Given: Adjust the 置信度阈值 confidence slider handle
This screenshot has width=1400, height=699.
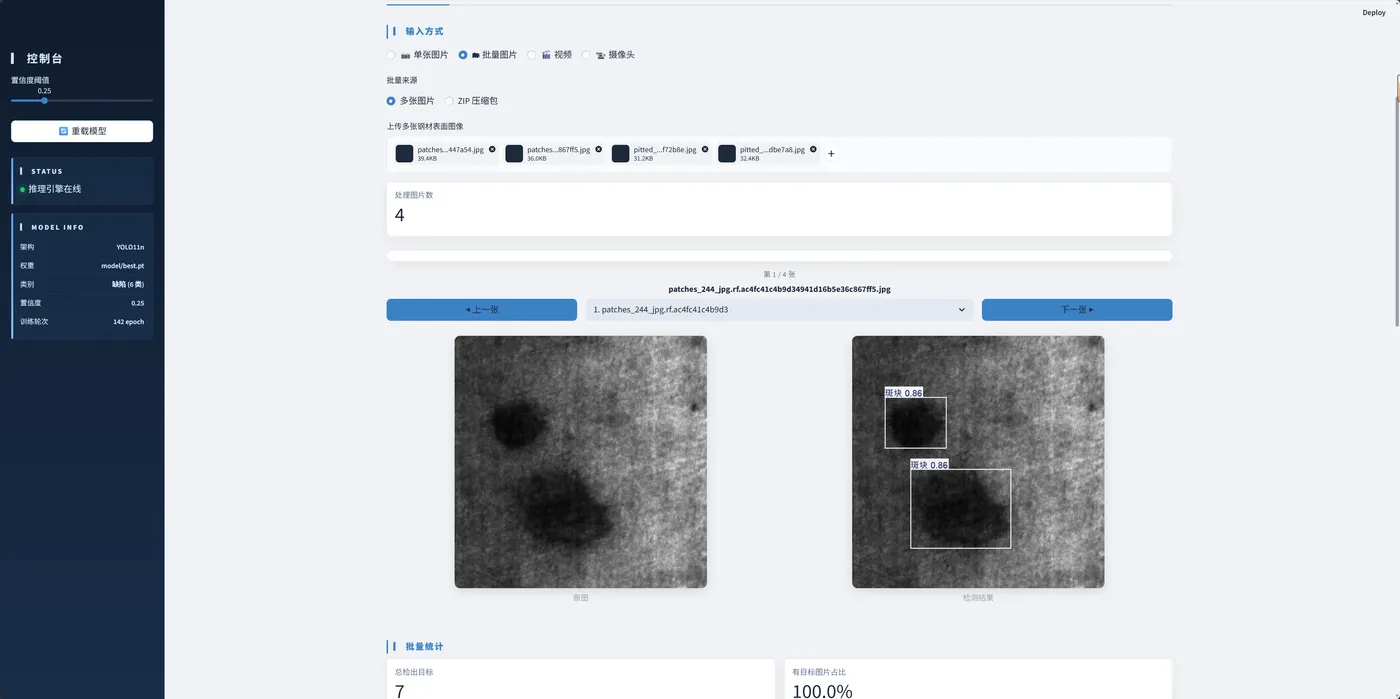Looking at the screenshot, I should click(44, 100).
